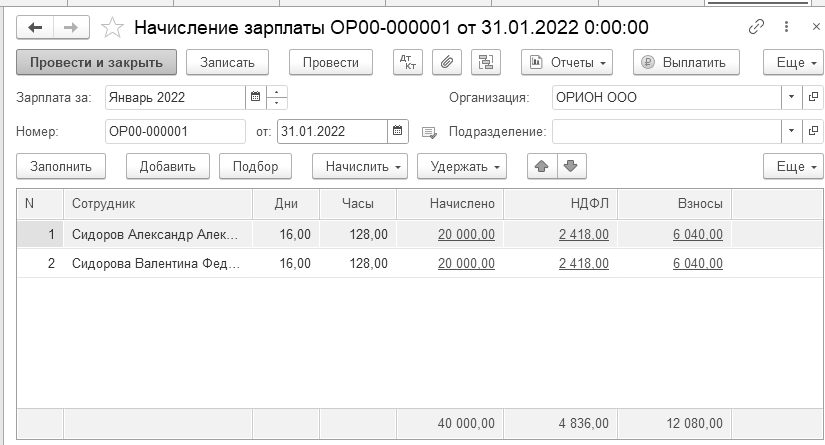
Task: Open calendar for the document date
Action: (x=398, y=131)
